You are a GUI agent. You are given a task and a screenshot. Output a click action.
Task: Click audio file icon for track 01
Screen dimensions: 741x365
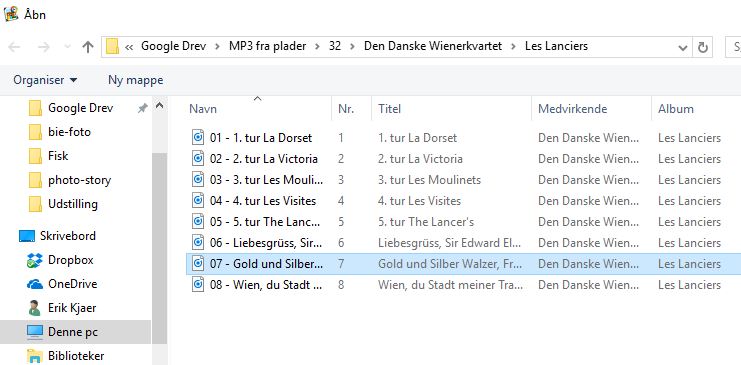[x=198, y=138]
